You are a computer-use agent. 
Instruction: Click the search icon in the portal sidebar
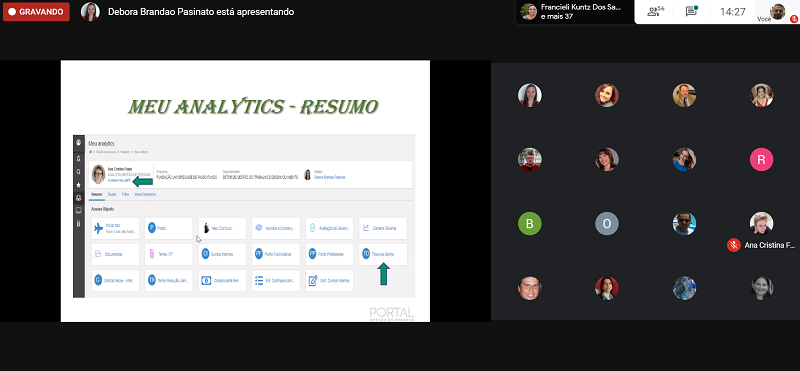pyautogui.click(x=79, y=171)
